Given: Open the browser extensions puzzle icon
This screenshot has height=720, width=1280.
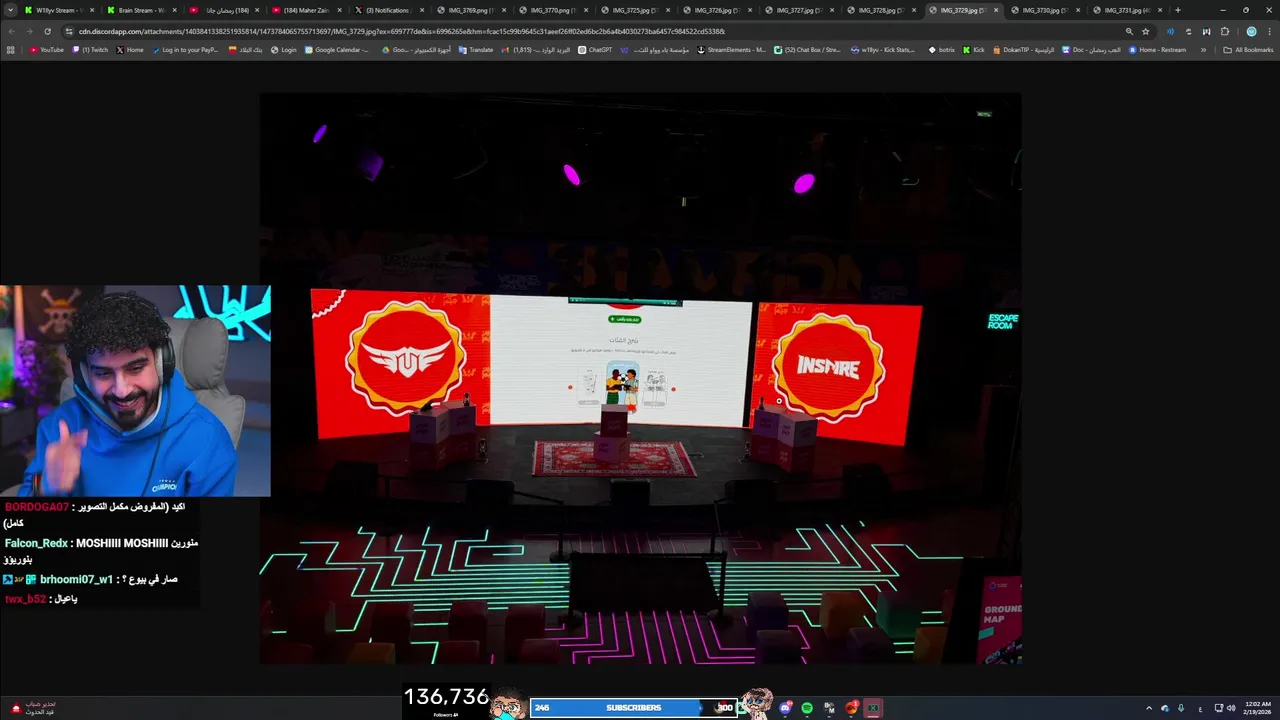Looking at the screenshot, I should (x=1225, y=31).
